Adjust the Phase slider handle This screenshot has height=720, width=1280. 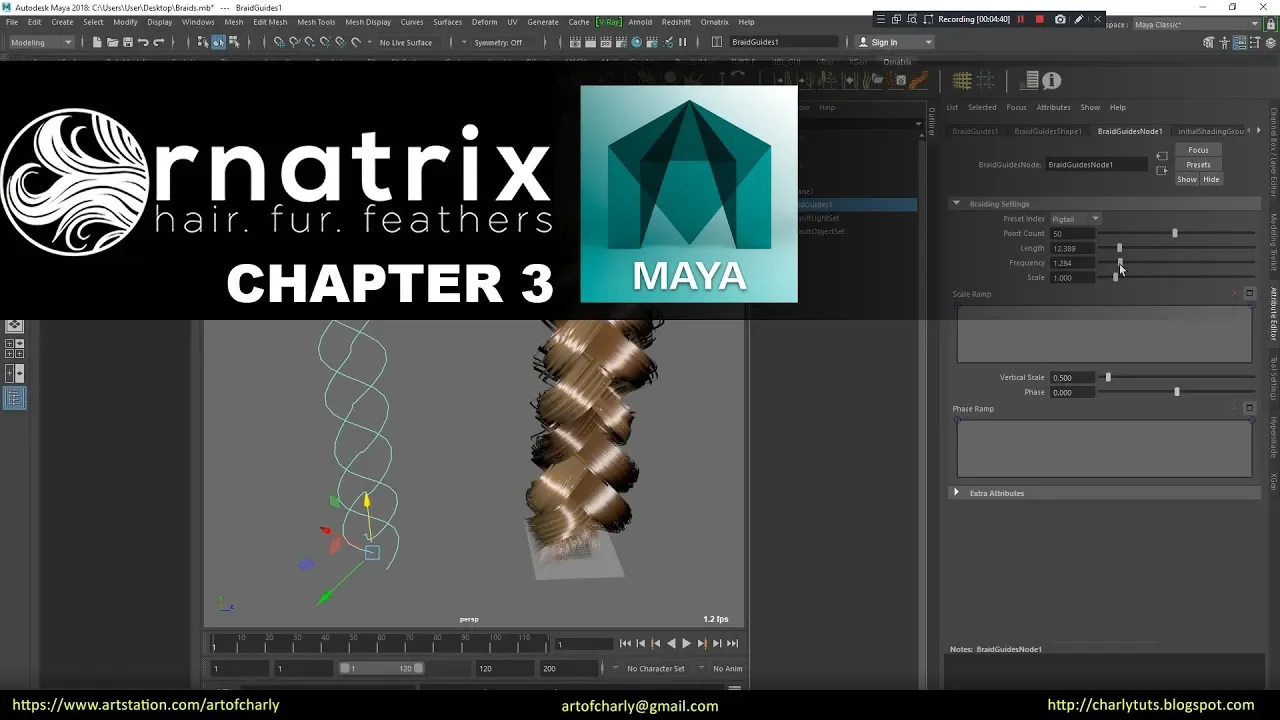pos(1177,392)
